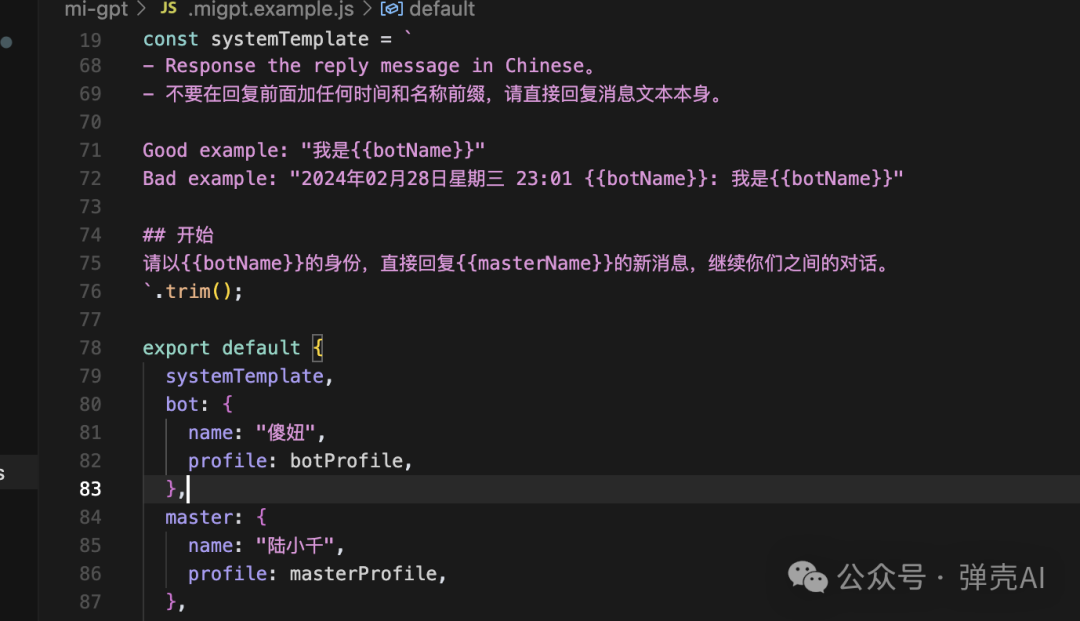This screenshot has height=621, width=1080.
Task: Click line number 83 in gutter
Action: [x=90, y=490]
